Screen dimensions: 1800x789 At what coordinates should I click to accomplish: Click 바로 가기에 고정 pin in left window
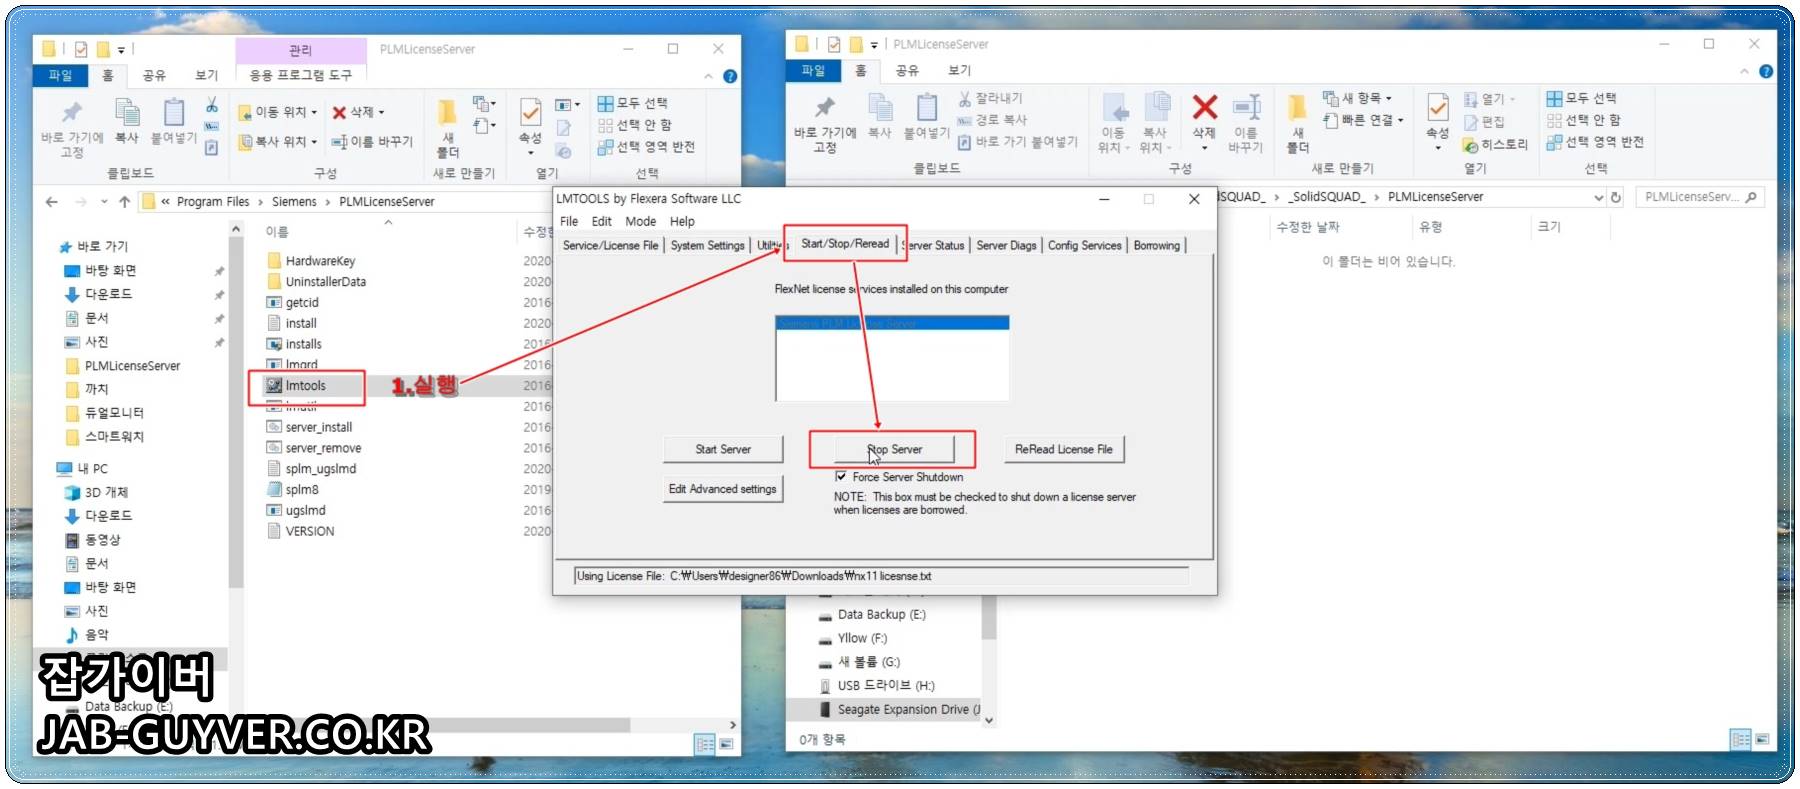(72, 128)
